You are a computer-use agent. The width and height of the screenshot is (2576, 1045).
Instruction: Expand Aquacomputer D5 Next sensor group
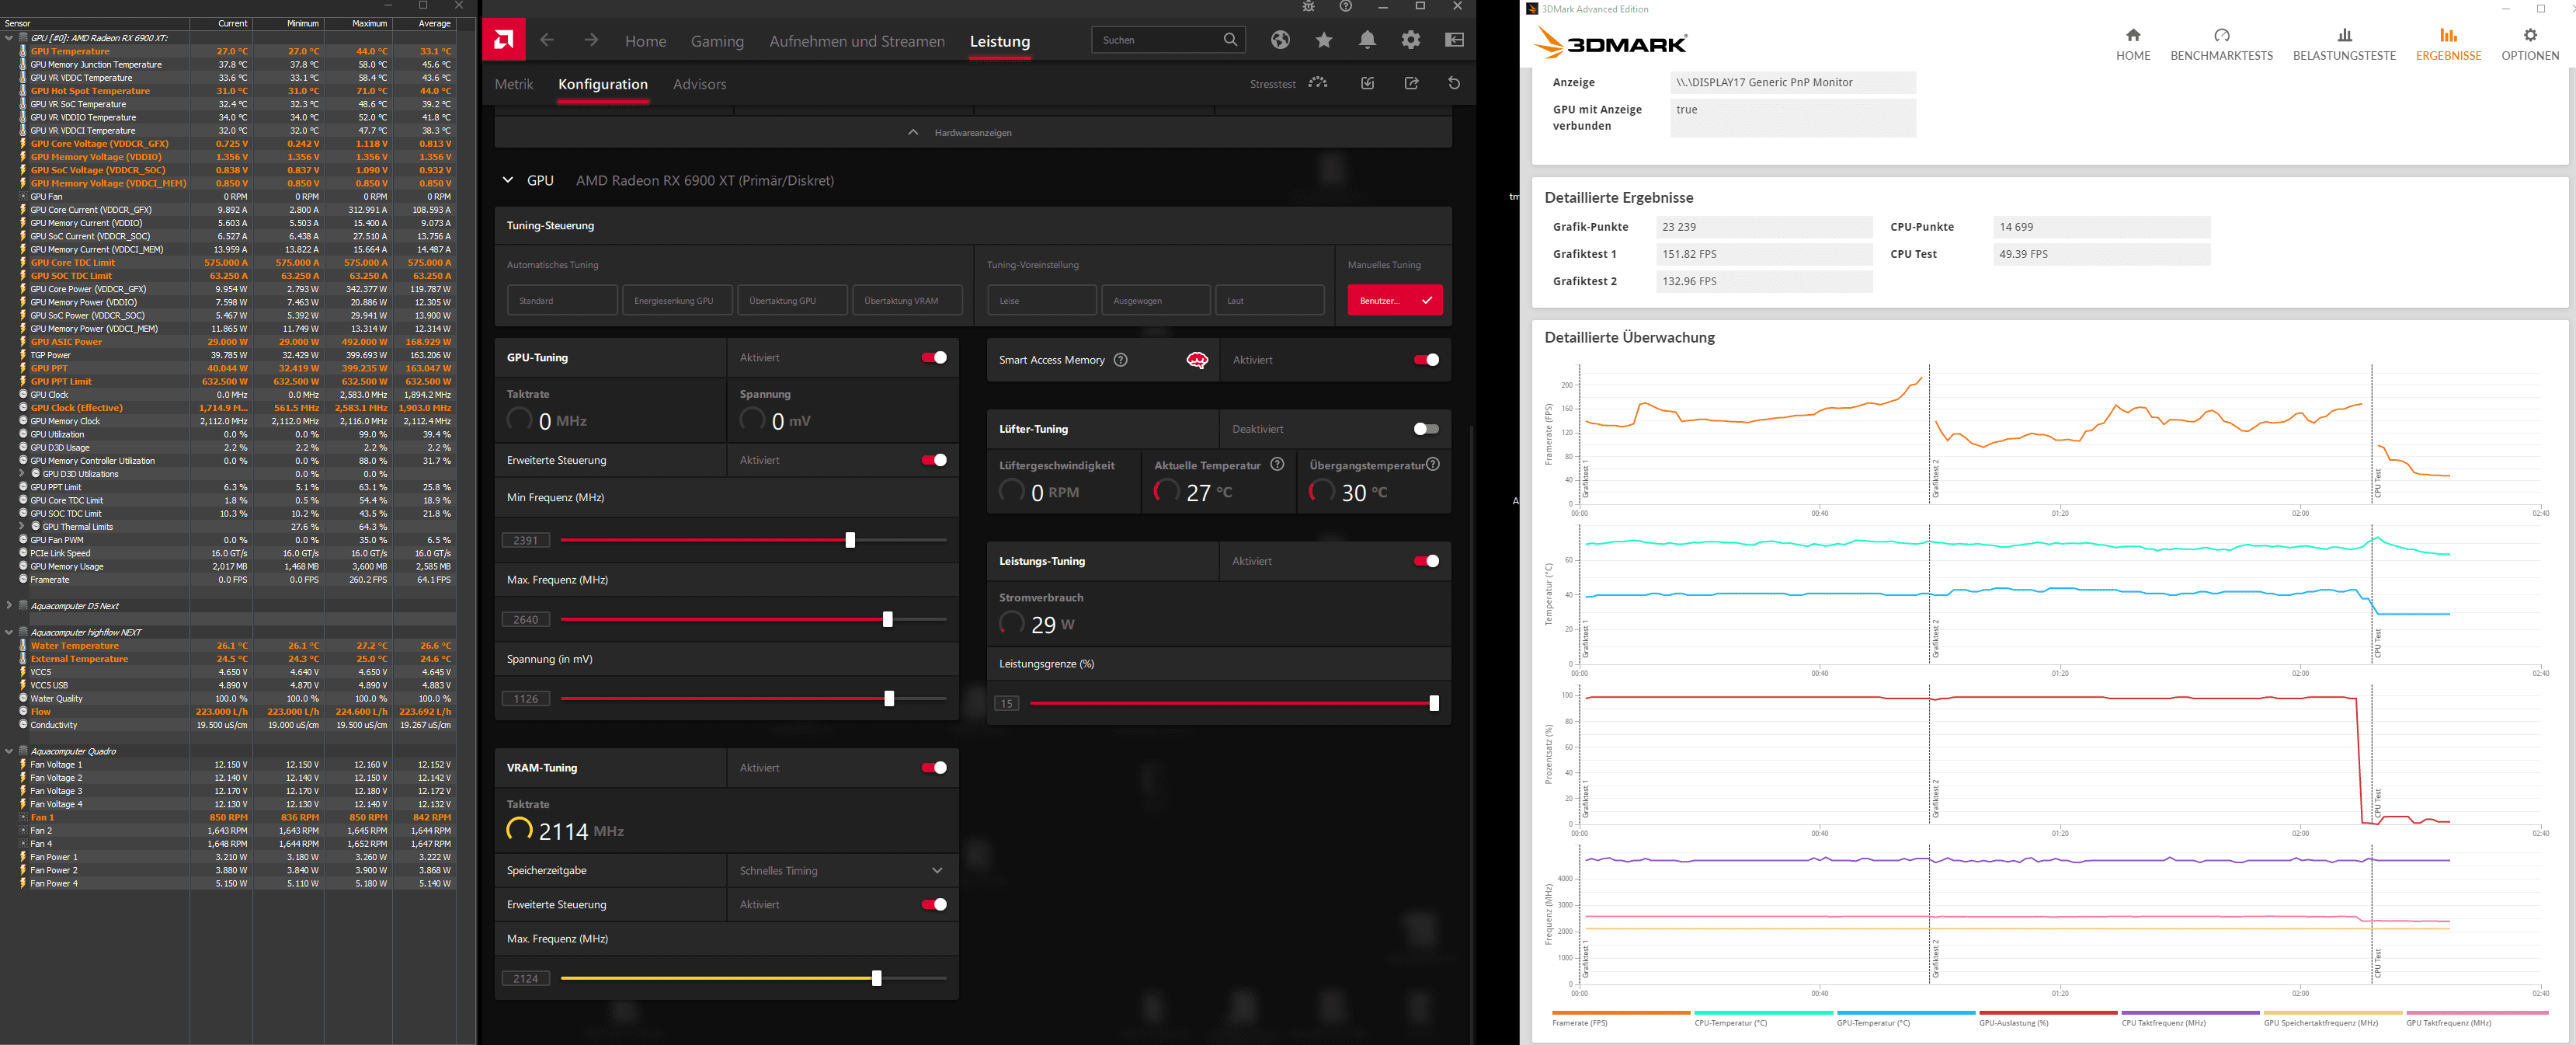coord(9,606)
